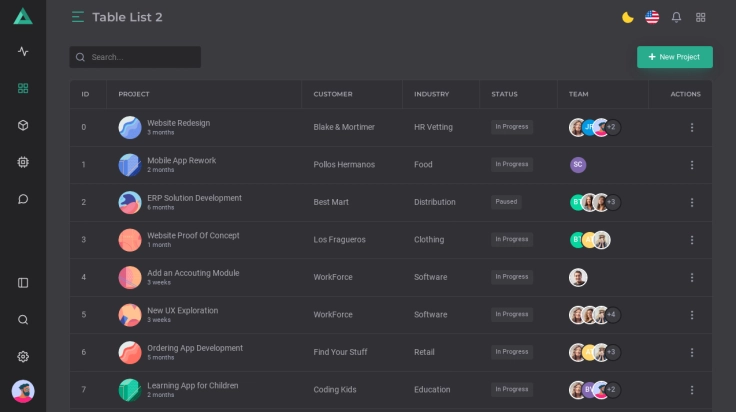Click the New Project button
736x412 pixels.
coord(674,57)
